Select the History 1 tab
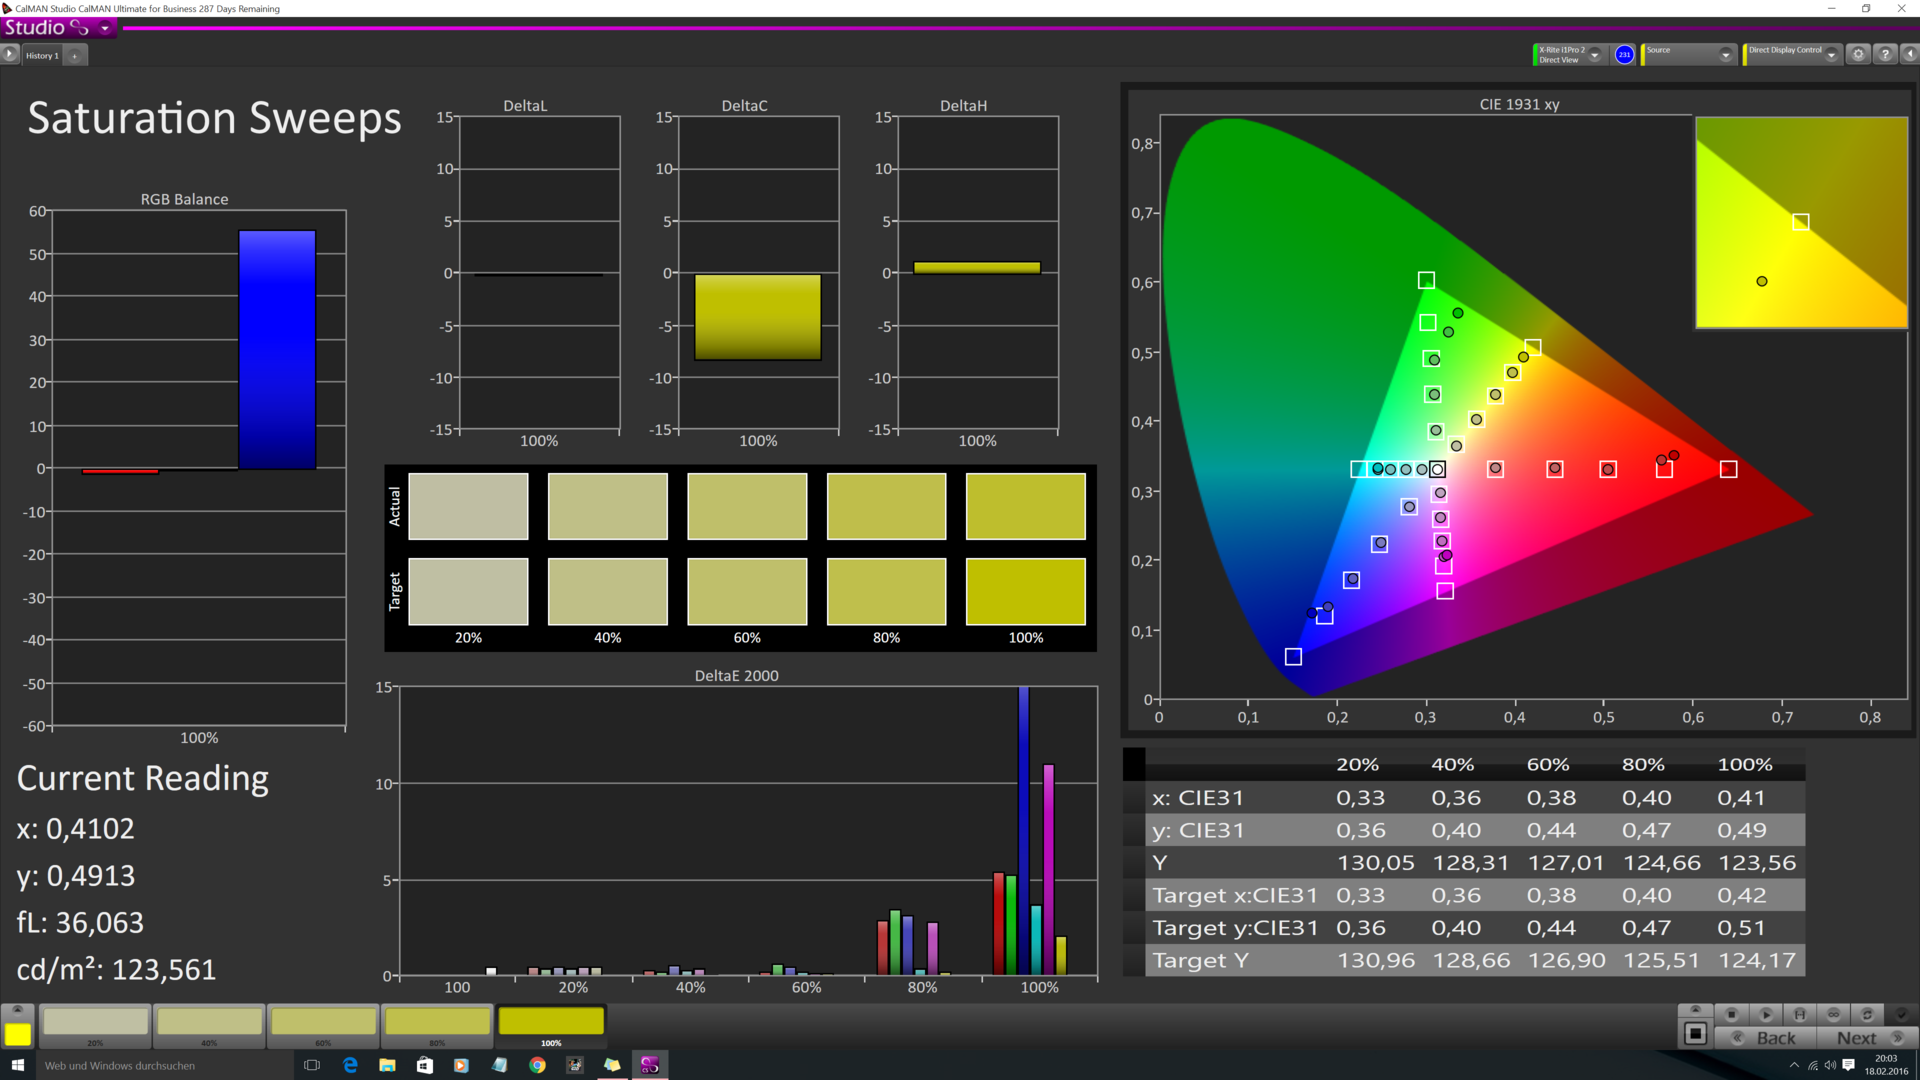Viewport: 1920px width, 1080px height. pos(42,56)
